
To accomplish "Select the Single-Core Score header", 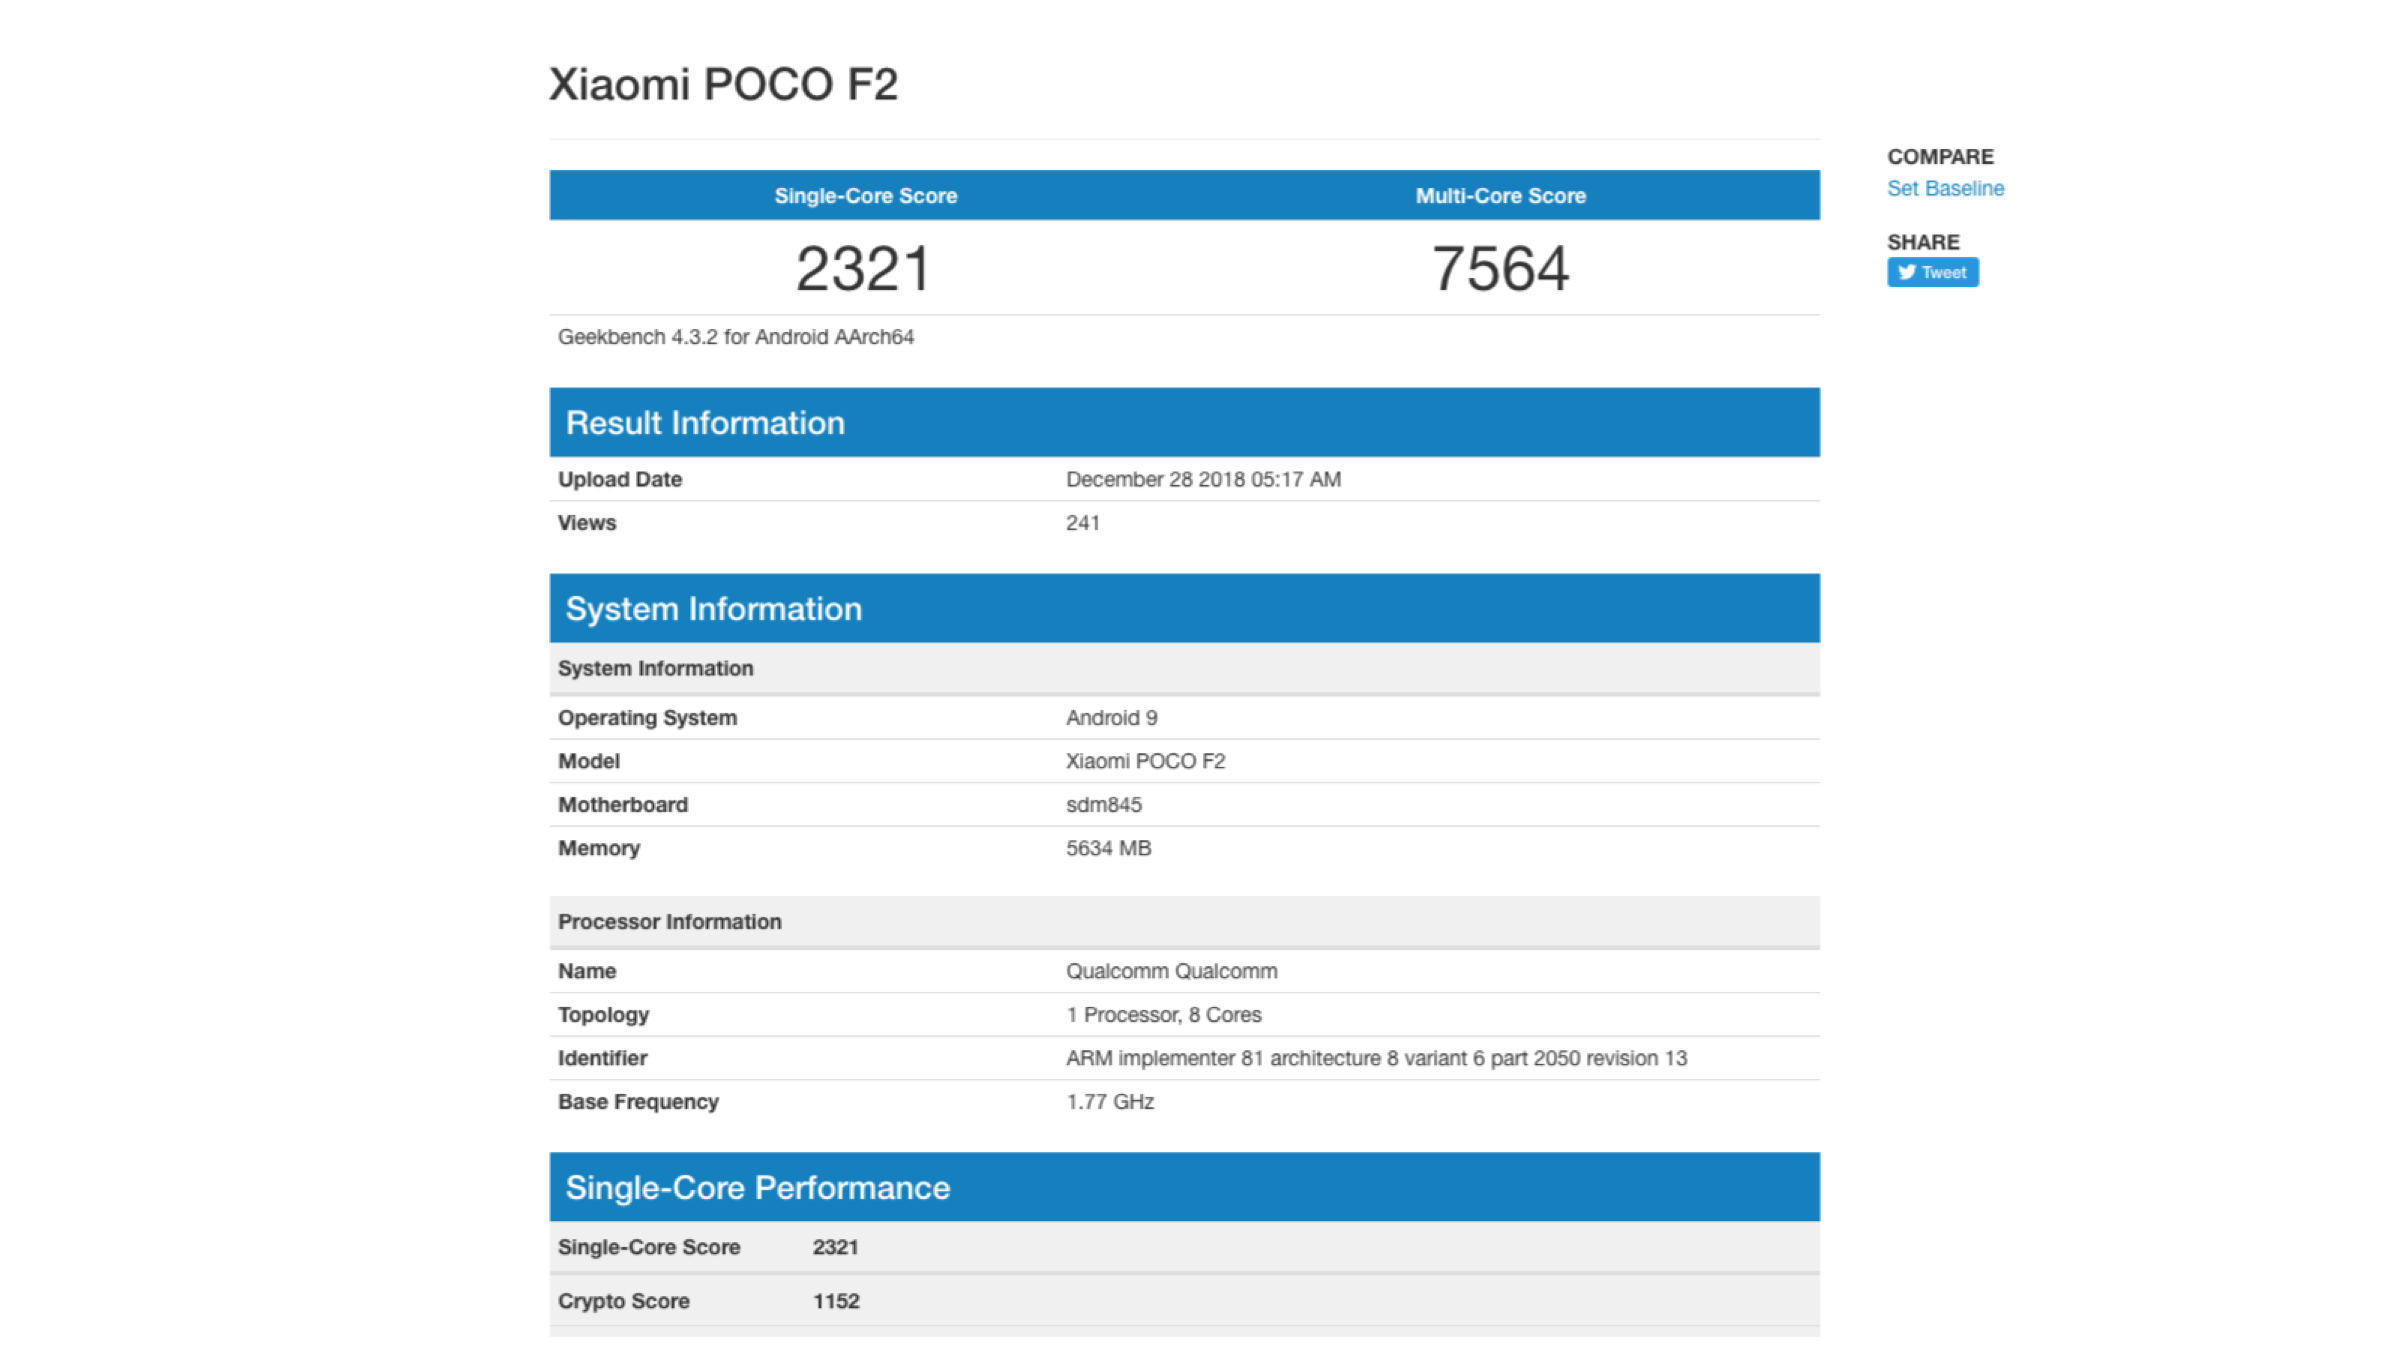I will pyautogui.click(x=865, y=196).
